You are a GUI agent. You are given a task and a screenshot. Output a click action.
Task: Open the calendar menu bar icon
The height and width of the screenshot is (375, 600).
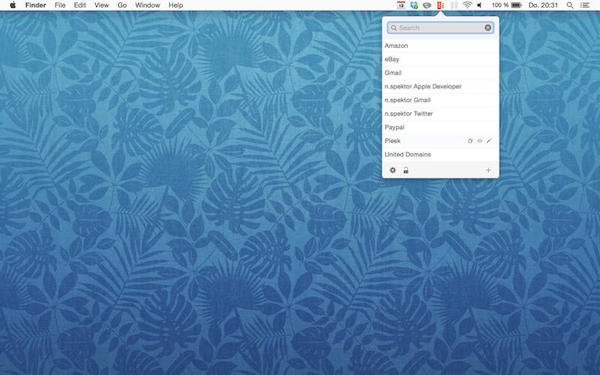click(x=401, y=5)
